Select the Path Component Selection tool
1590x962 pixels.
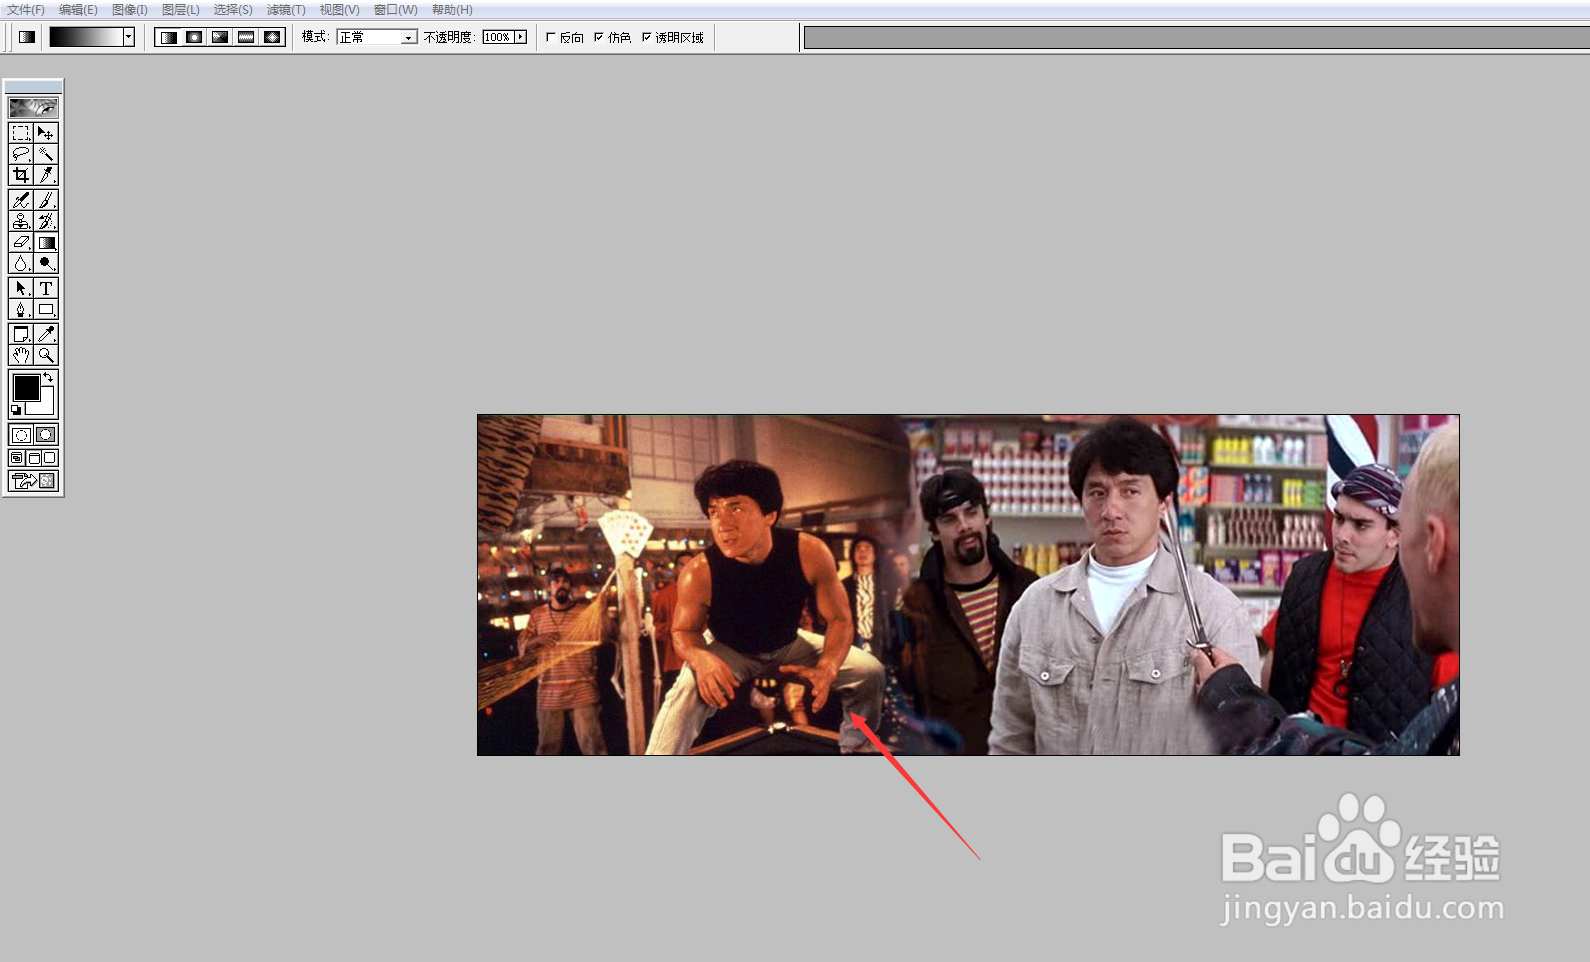tap(21, 288)
